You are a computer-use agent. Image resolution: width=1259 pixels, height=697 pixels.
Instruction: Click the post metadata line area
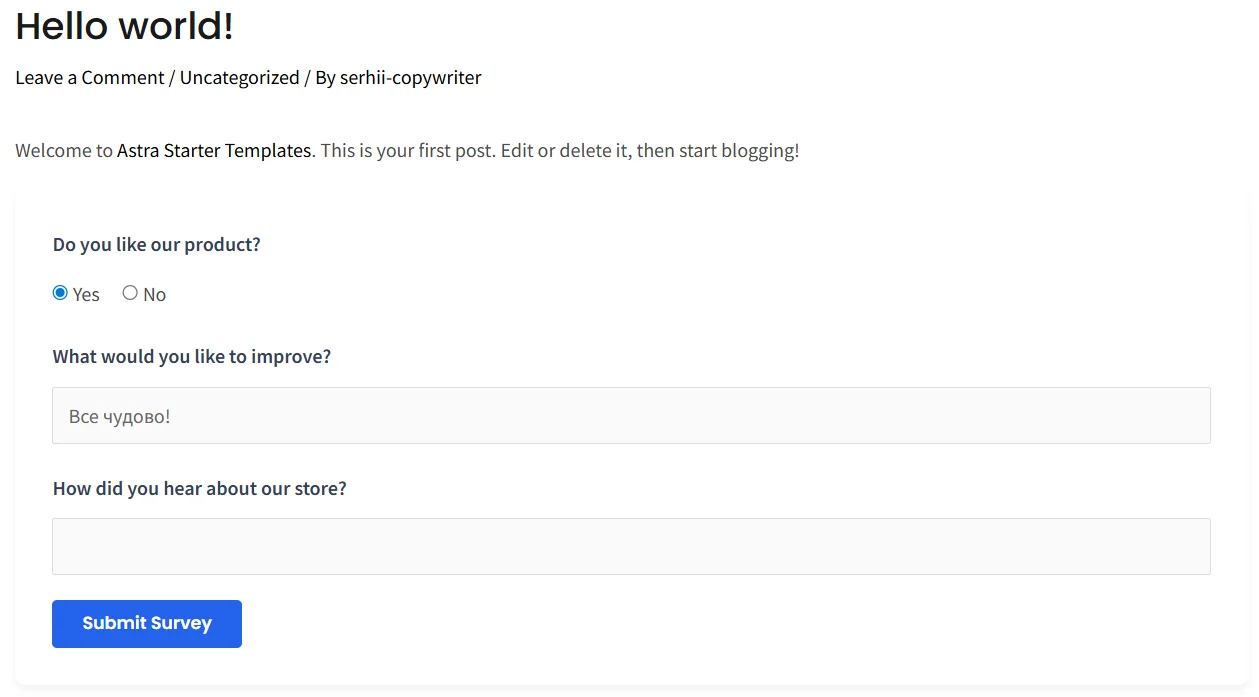click(x=248, y=77)
